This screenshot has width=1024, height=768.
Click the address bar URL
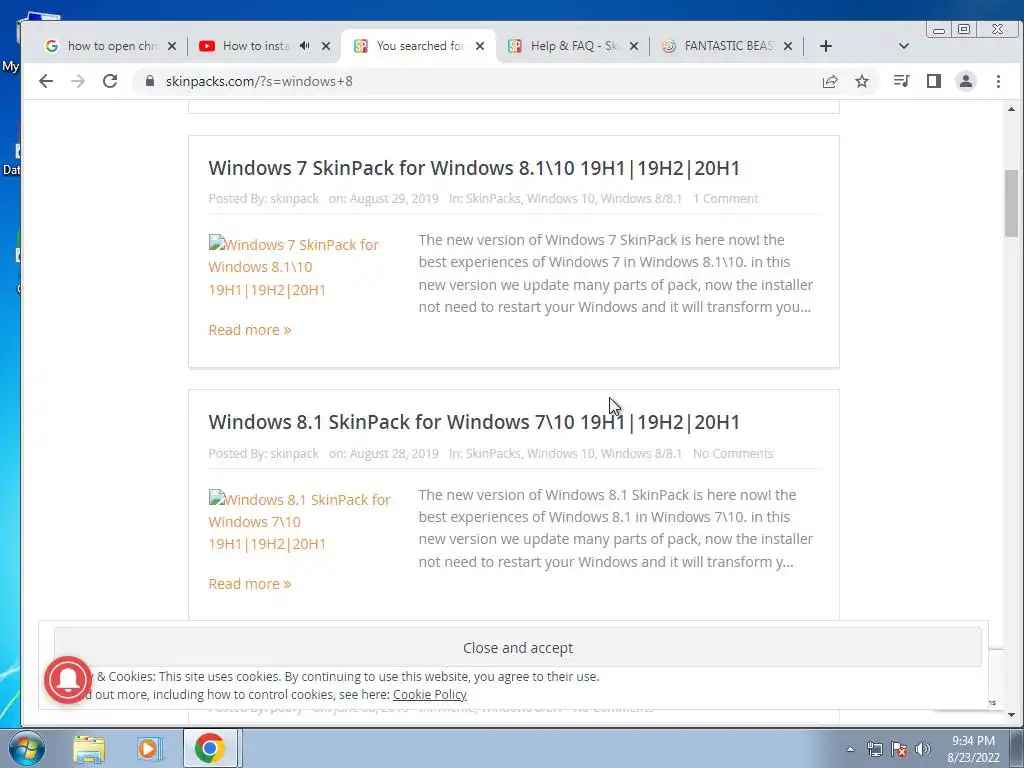pyautogui.click(x=259, y=81)
